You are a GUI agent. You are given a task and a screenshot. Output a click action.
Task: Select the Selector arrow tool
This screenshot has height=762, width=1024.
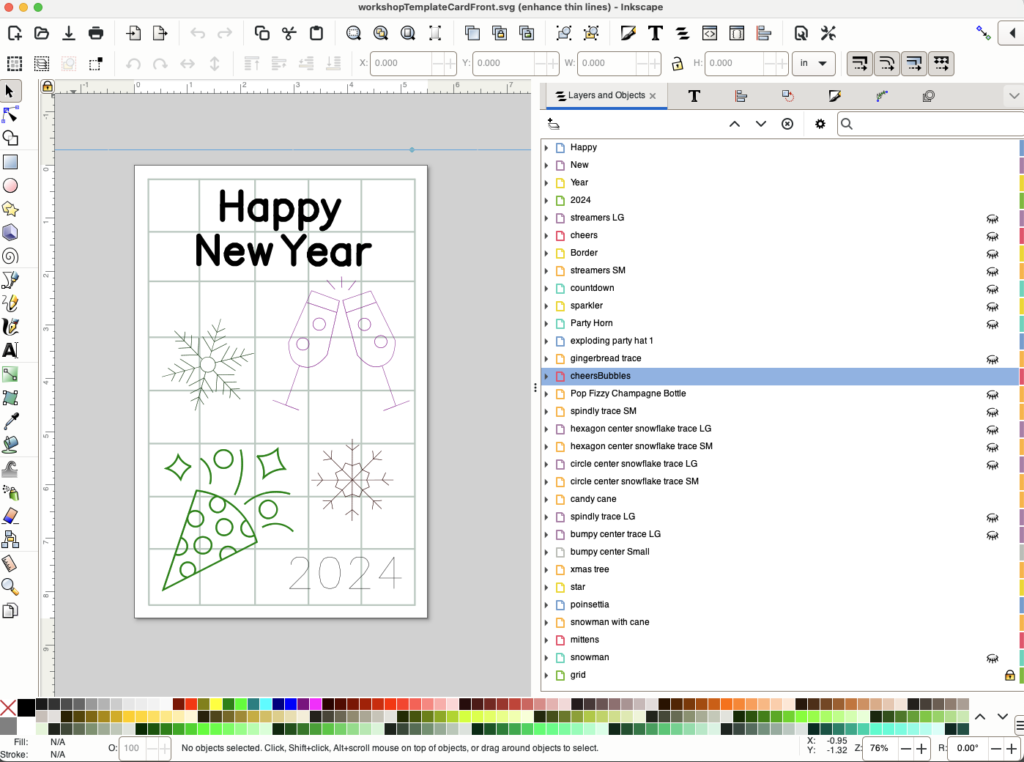coord(10,91)
